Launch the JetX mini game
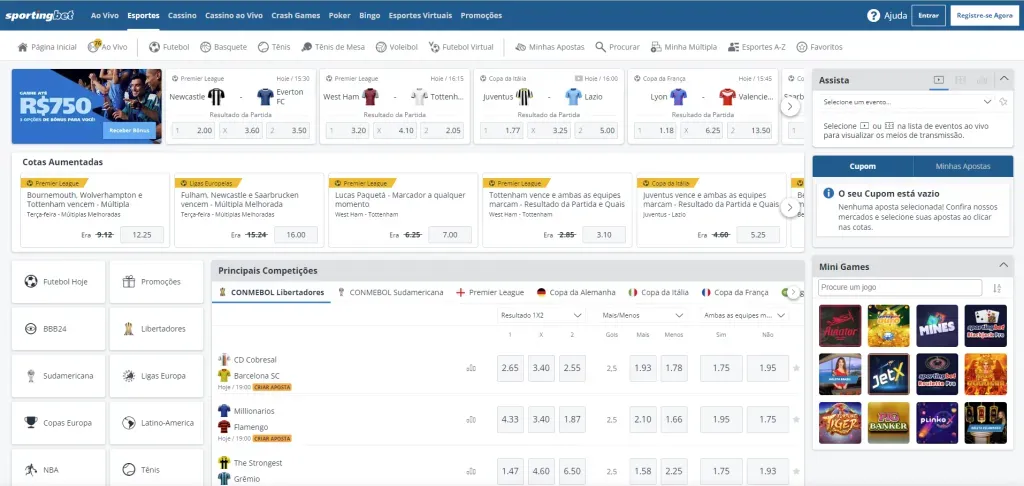Screen dimensions: 1024x486 tap(889, 374)
